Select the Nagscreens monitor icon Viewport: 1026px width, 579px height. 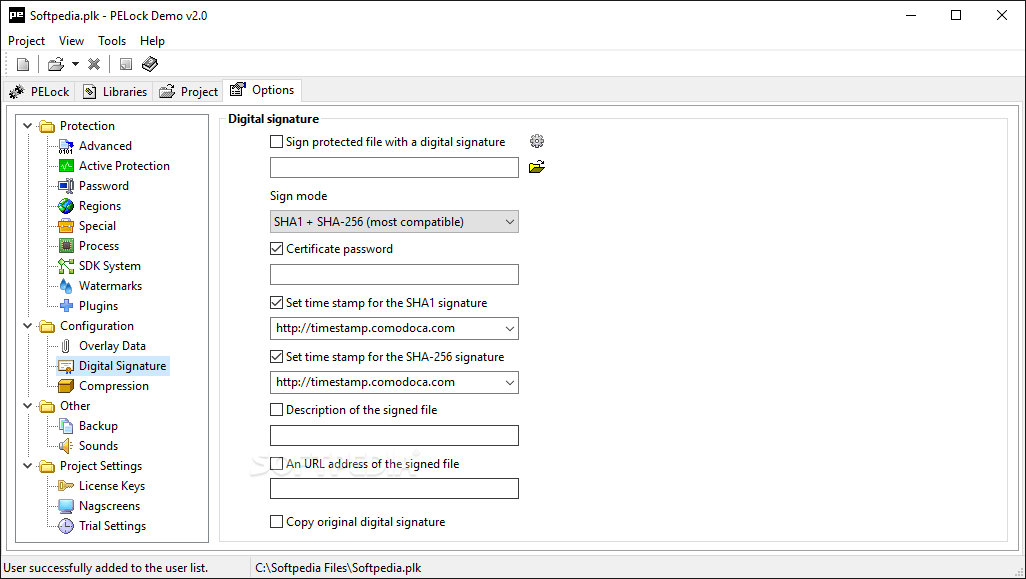click(66, 506)
